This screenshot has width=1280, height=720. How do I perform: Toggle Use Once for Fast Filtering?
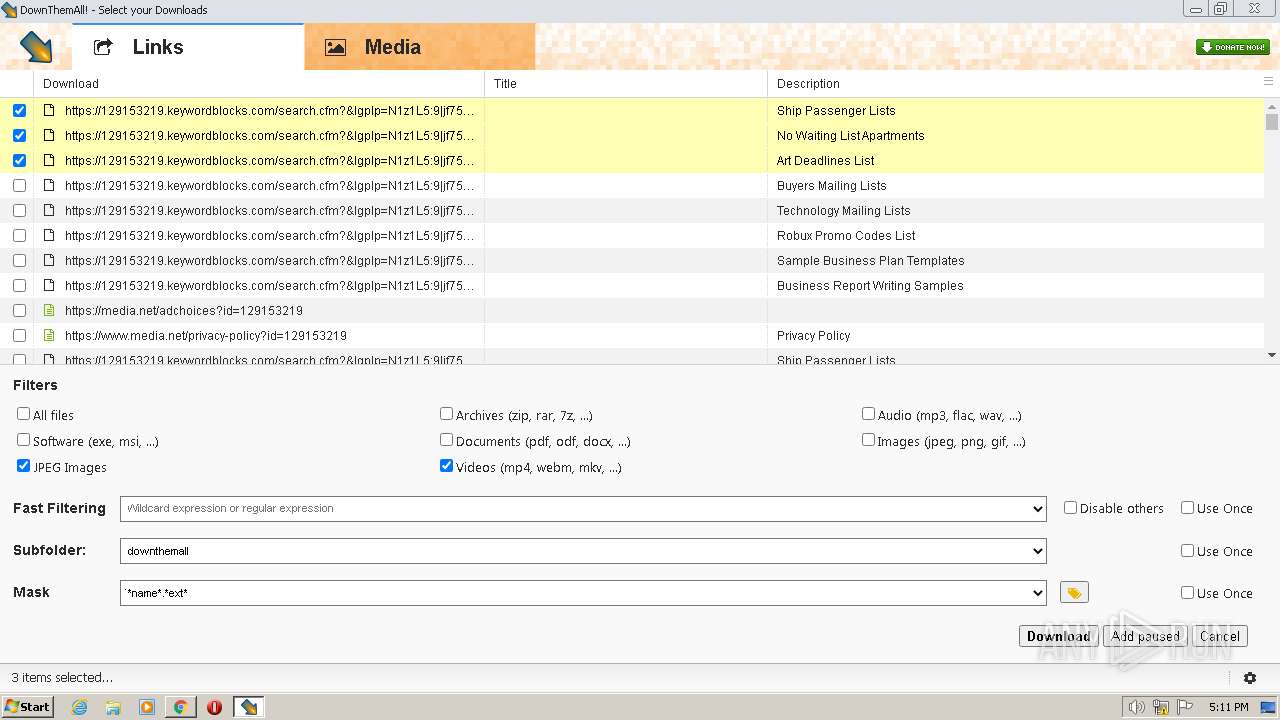click(1187, 508)
